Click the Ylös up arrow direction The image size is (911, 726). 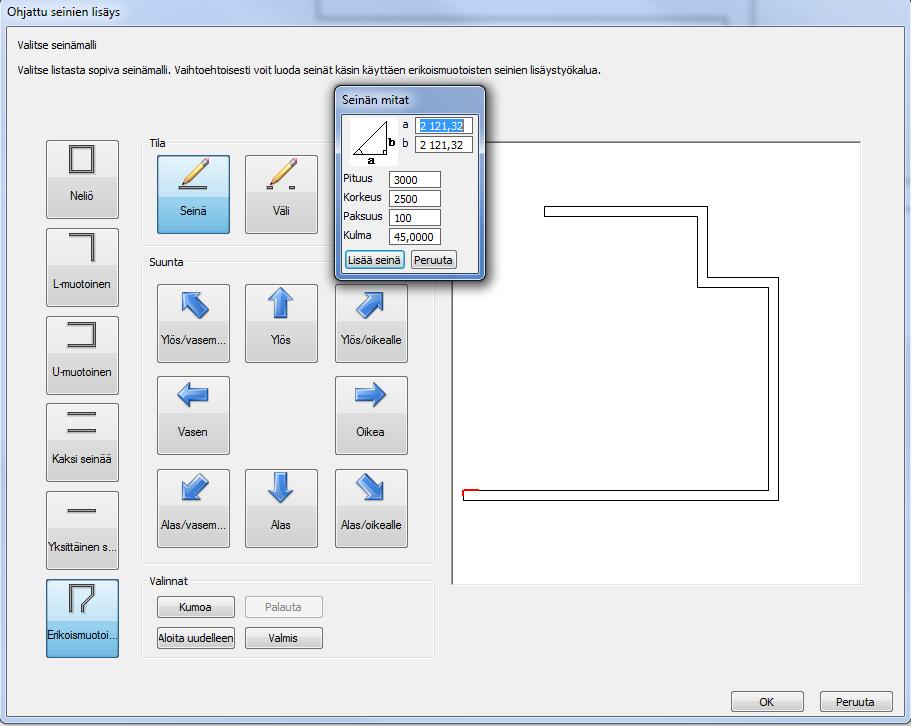(x=281, y=324)
